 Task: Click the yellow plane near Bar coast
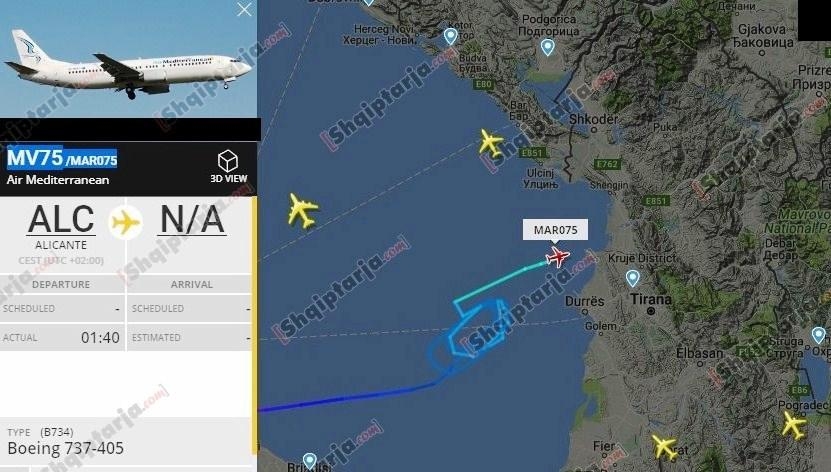click(491, 143)
